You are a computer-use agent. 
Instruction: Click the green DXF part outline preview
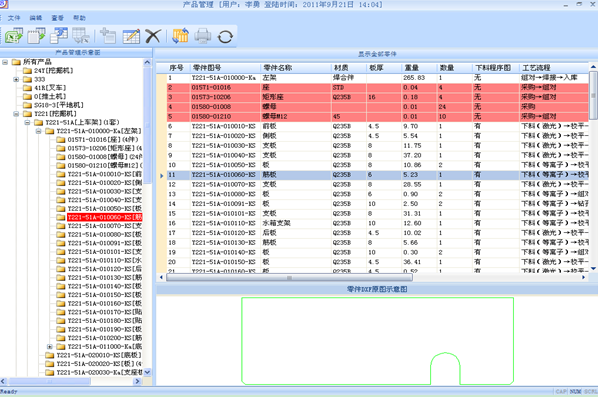click(x=377, y=341)
